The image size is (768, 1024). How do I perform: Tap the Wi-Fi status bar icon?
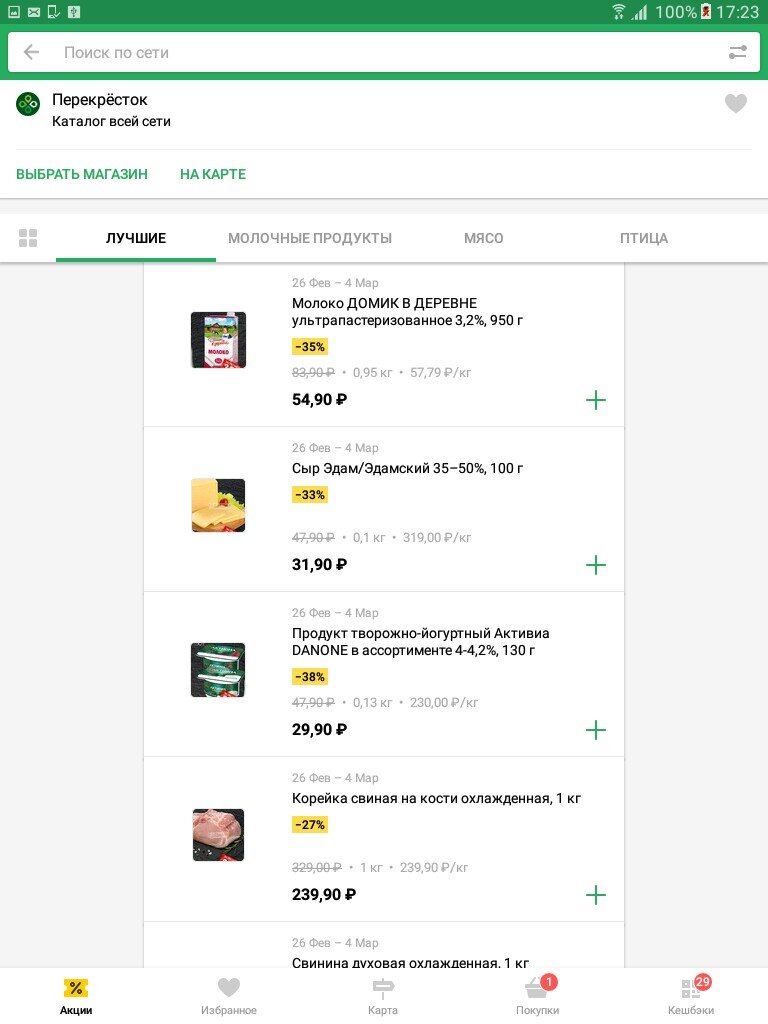(x=618, y=12)
